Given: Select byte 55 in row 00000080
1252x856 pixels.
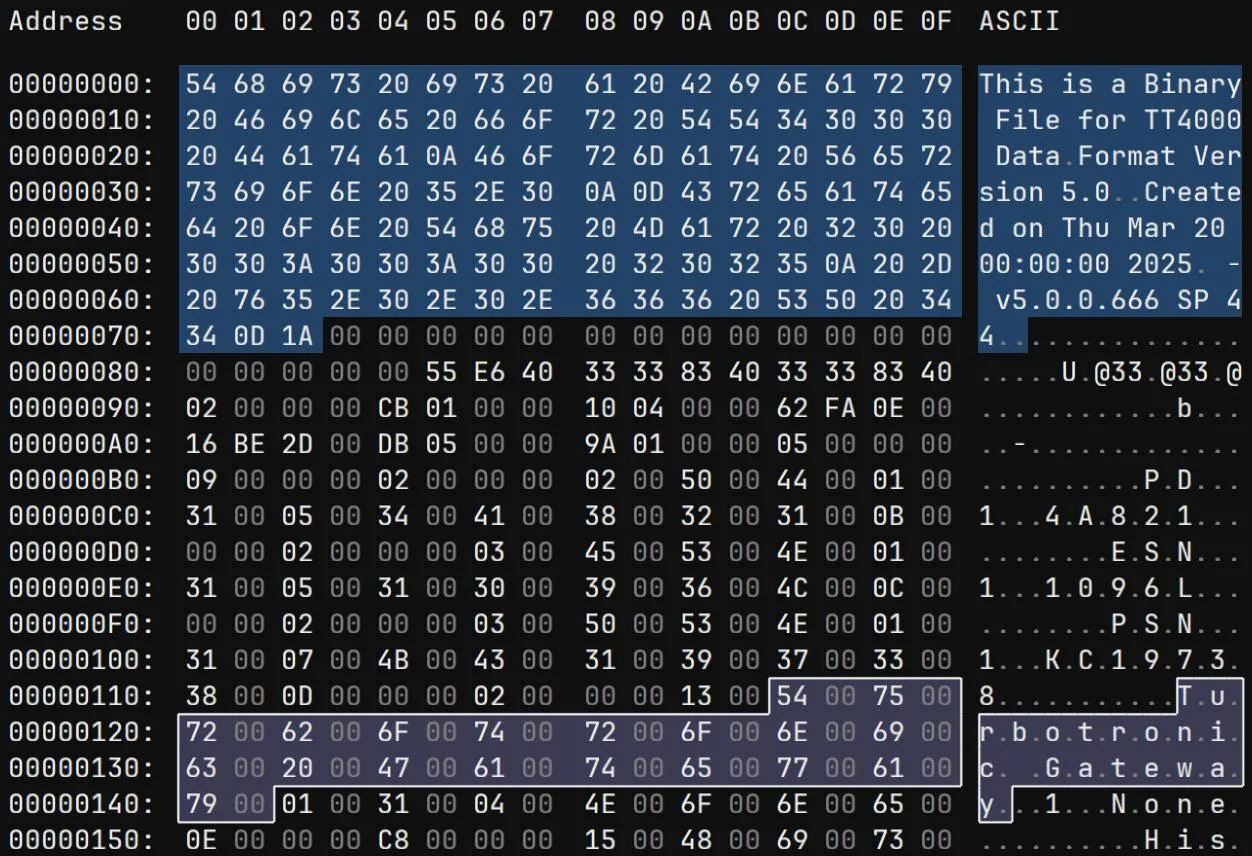Looking at the screenshot, I should (441, 373).
